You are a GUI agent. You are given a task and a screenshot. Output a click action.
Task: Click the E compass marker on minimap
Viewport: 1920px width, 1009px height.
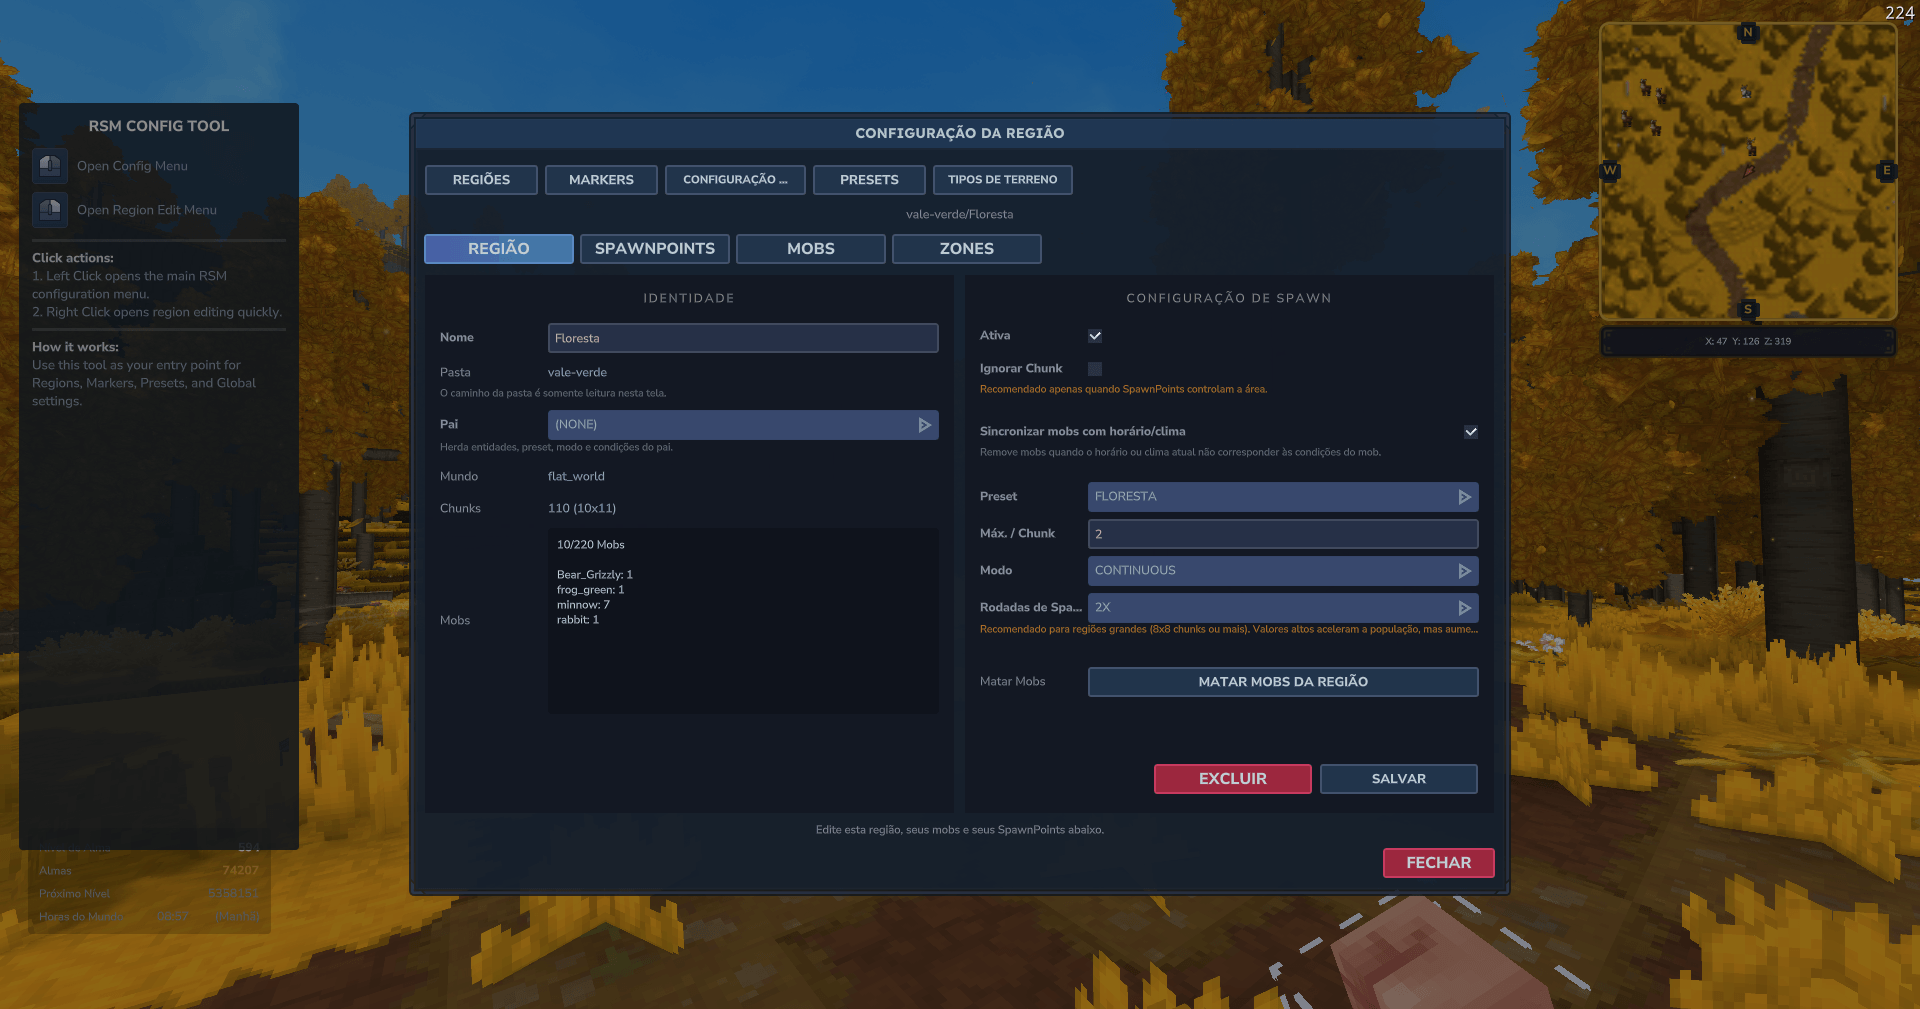pyautogui.click(x=1887, y=170)
